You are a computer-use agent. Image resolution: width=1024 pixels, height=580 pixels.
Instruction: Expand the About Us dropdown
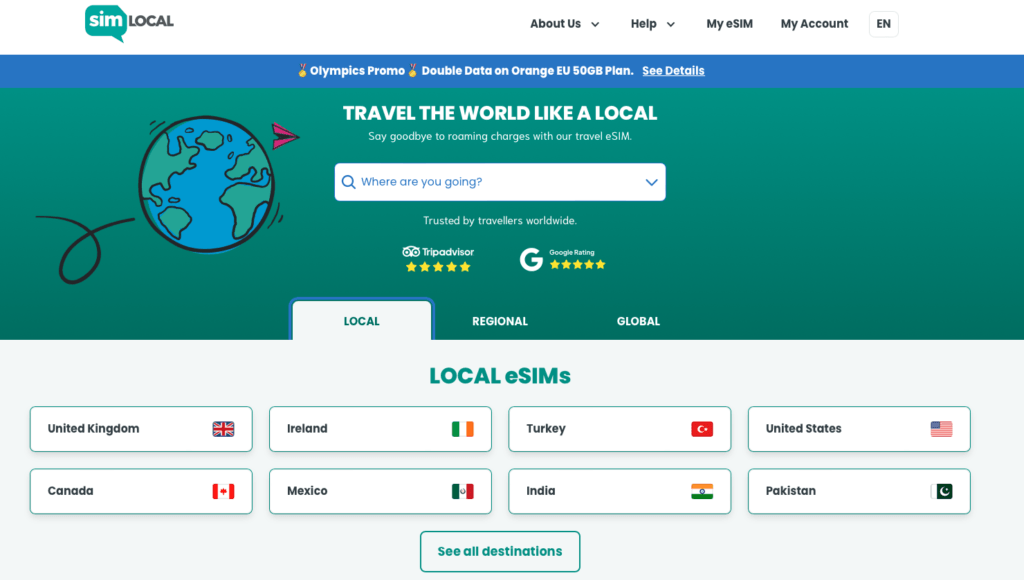[565, 23]
